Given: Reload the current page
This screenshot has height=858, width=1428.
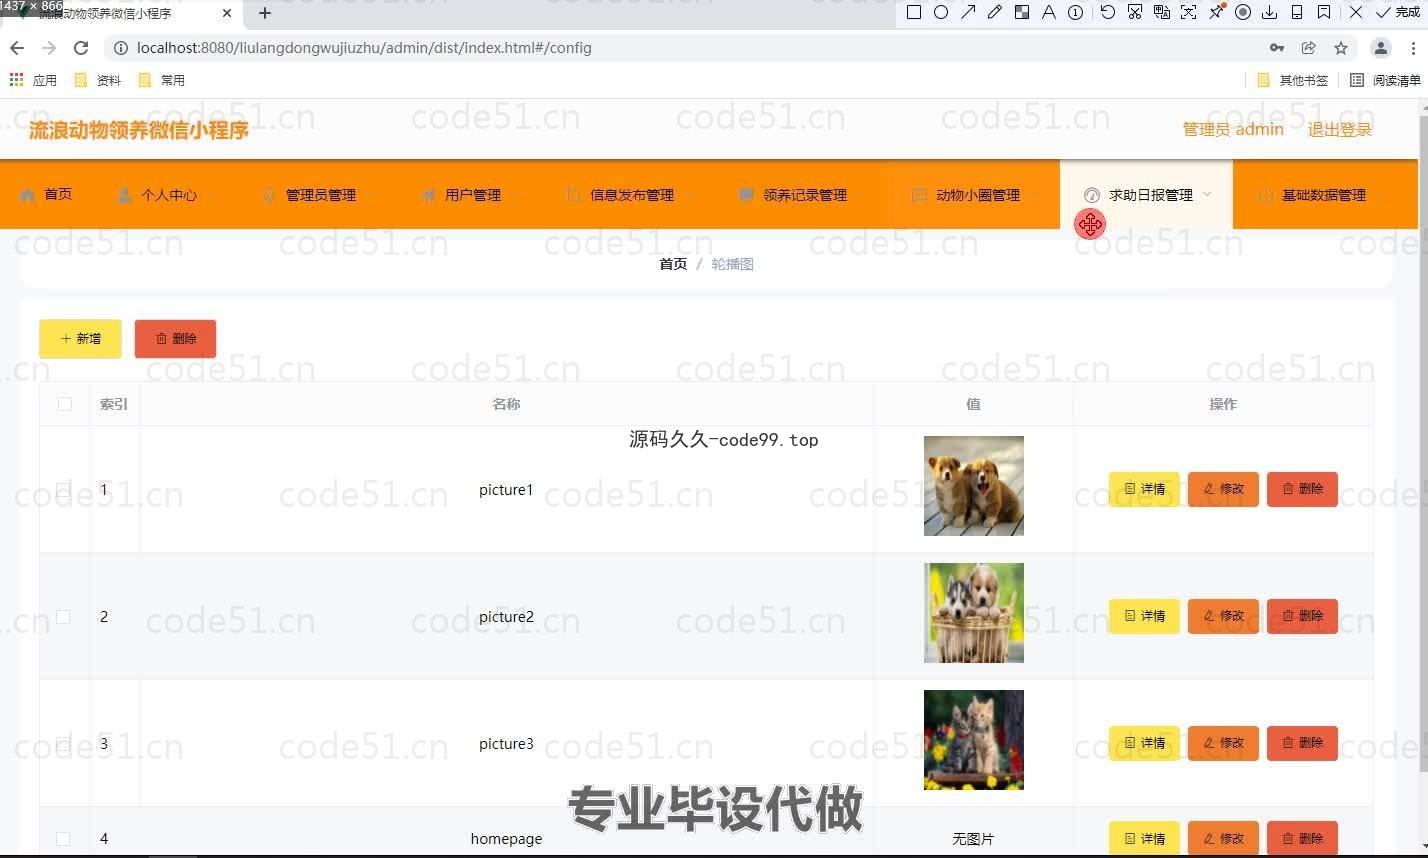Looking at the screenshot, I should pyautogui.click(x=81, y=48).
